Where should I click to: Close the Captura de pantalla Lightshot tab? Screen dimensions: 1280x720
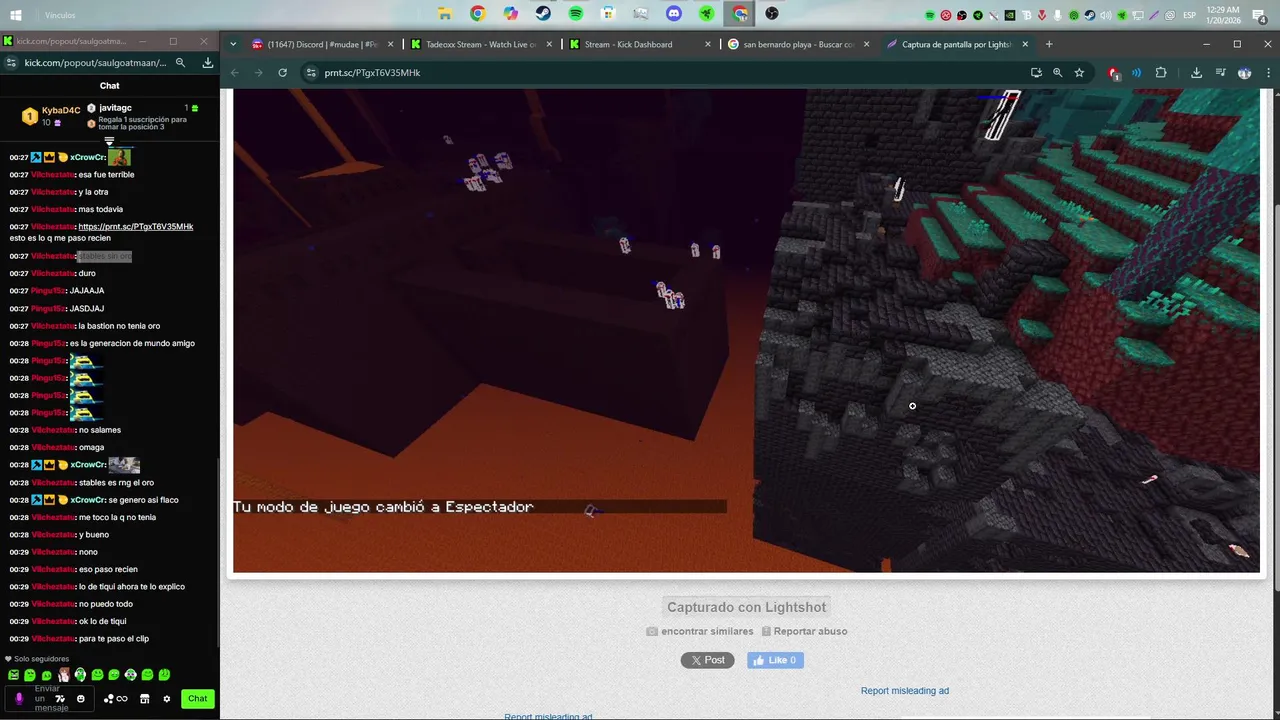[1025, 44]
